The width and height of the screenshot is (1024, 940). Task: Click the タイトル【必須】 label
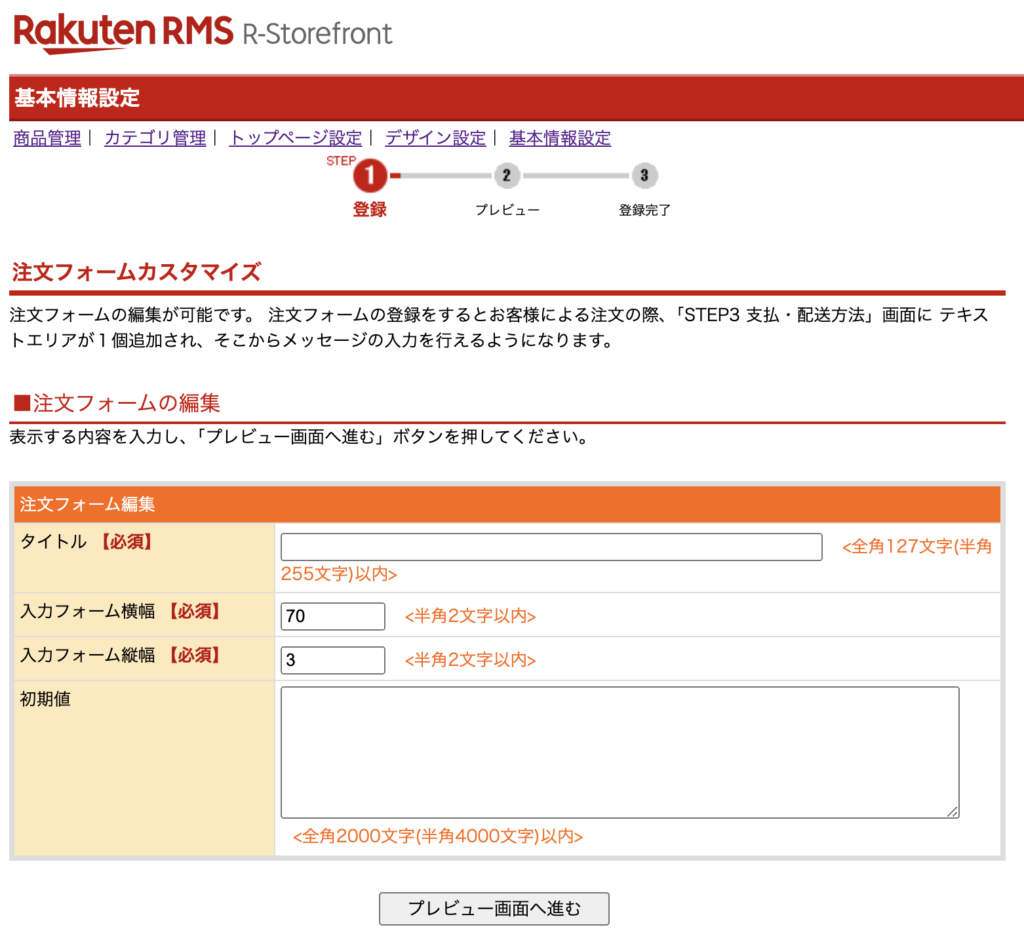[x=87, y=542]
